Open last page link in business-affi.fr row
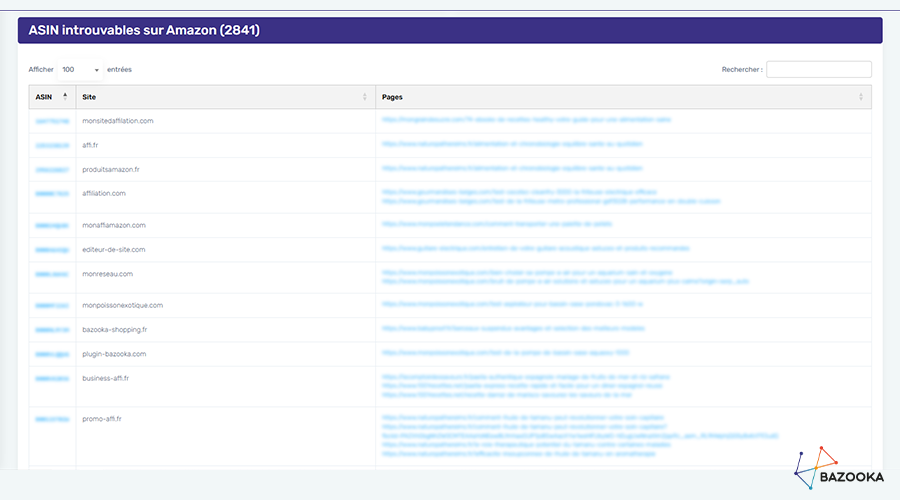Image resolution: width=900 pixels, height=500 pixels. (x=507, y=395)
